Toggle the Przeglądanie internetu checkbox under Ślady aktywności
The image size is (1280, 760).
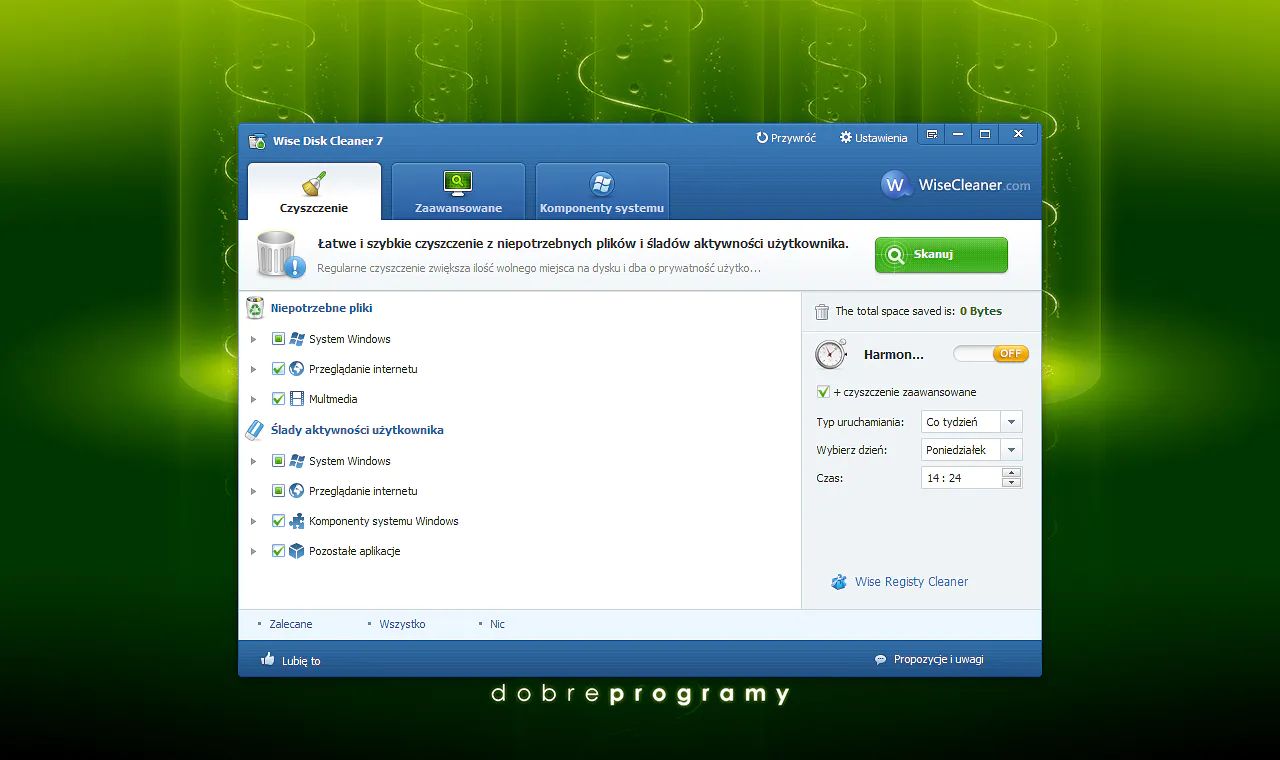click(279, 491)
